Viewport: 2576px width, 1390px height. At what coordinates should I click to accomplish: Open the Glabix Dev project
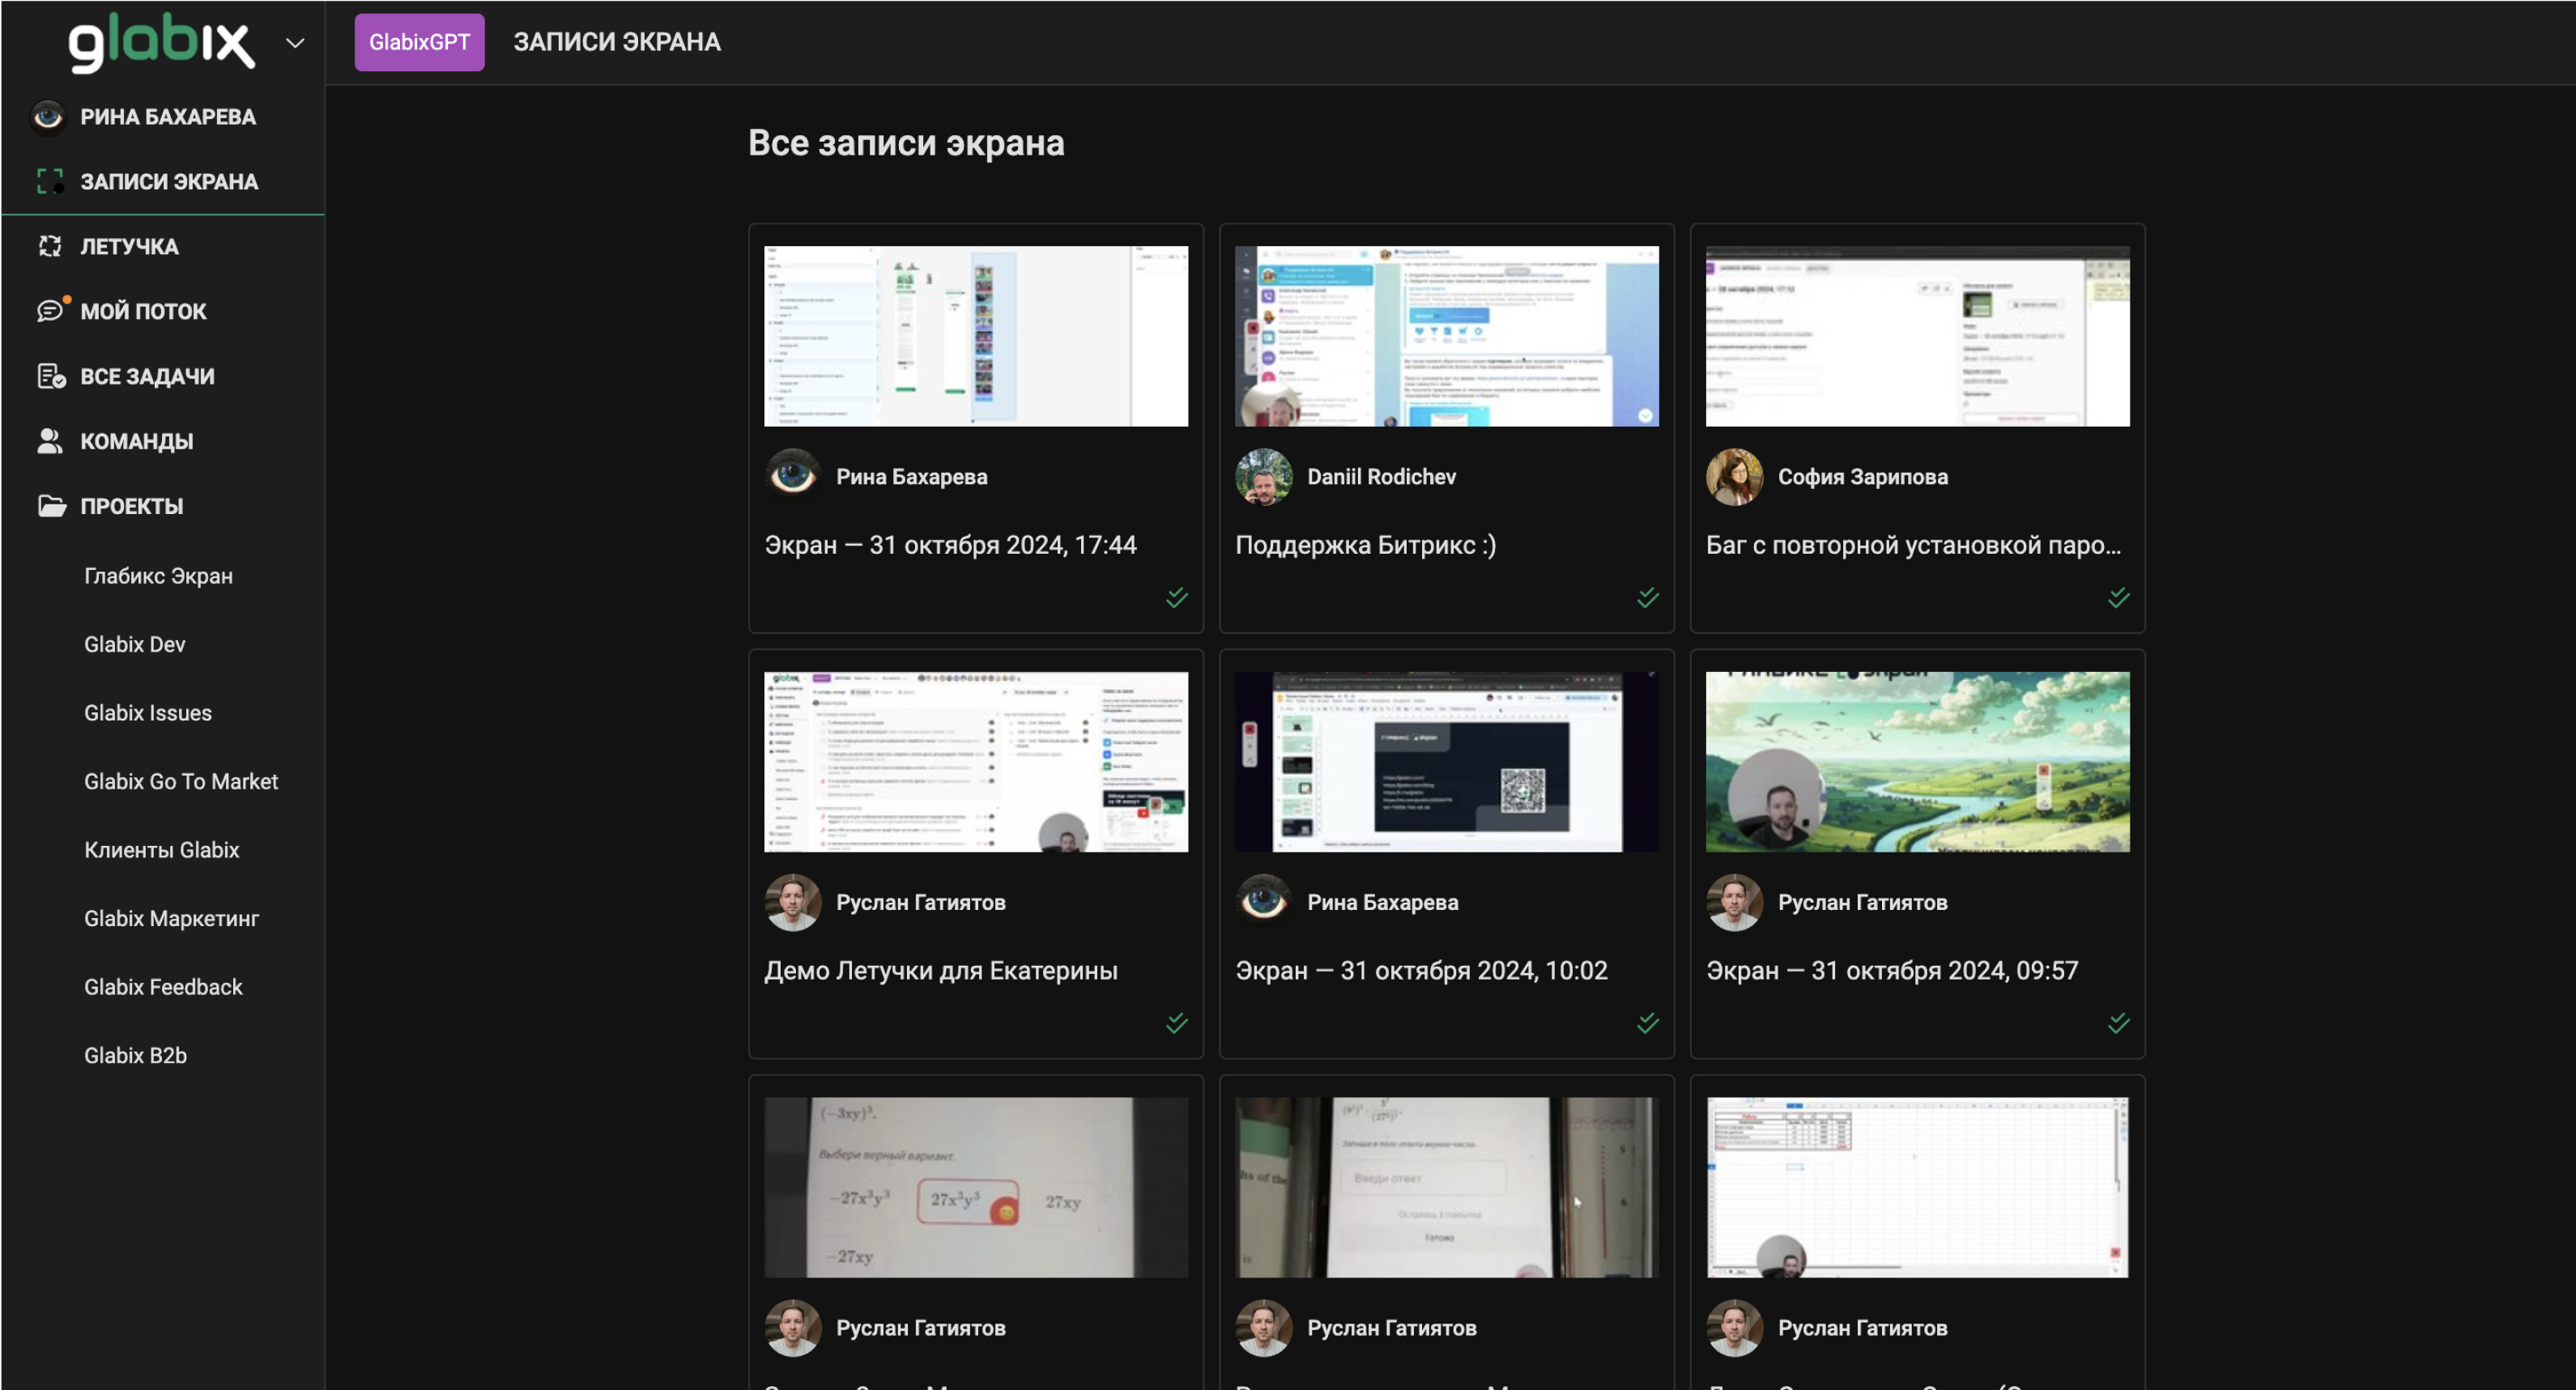click(134, 644)
